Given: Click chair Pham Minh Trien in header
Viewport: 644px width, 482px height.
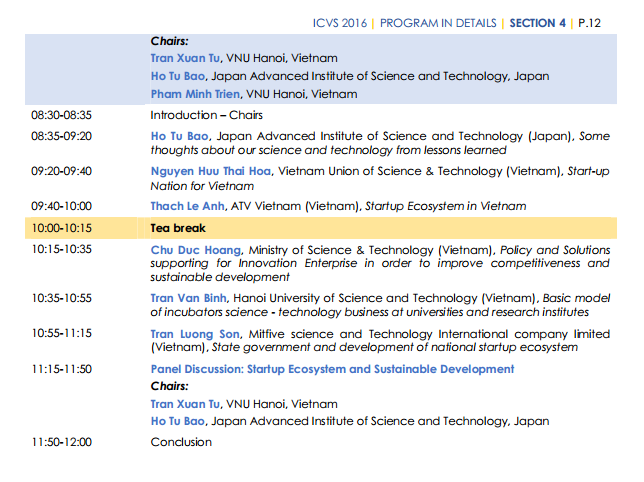Looking at the screenshot, I should tap(196, 94).
